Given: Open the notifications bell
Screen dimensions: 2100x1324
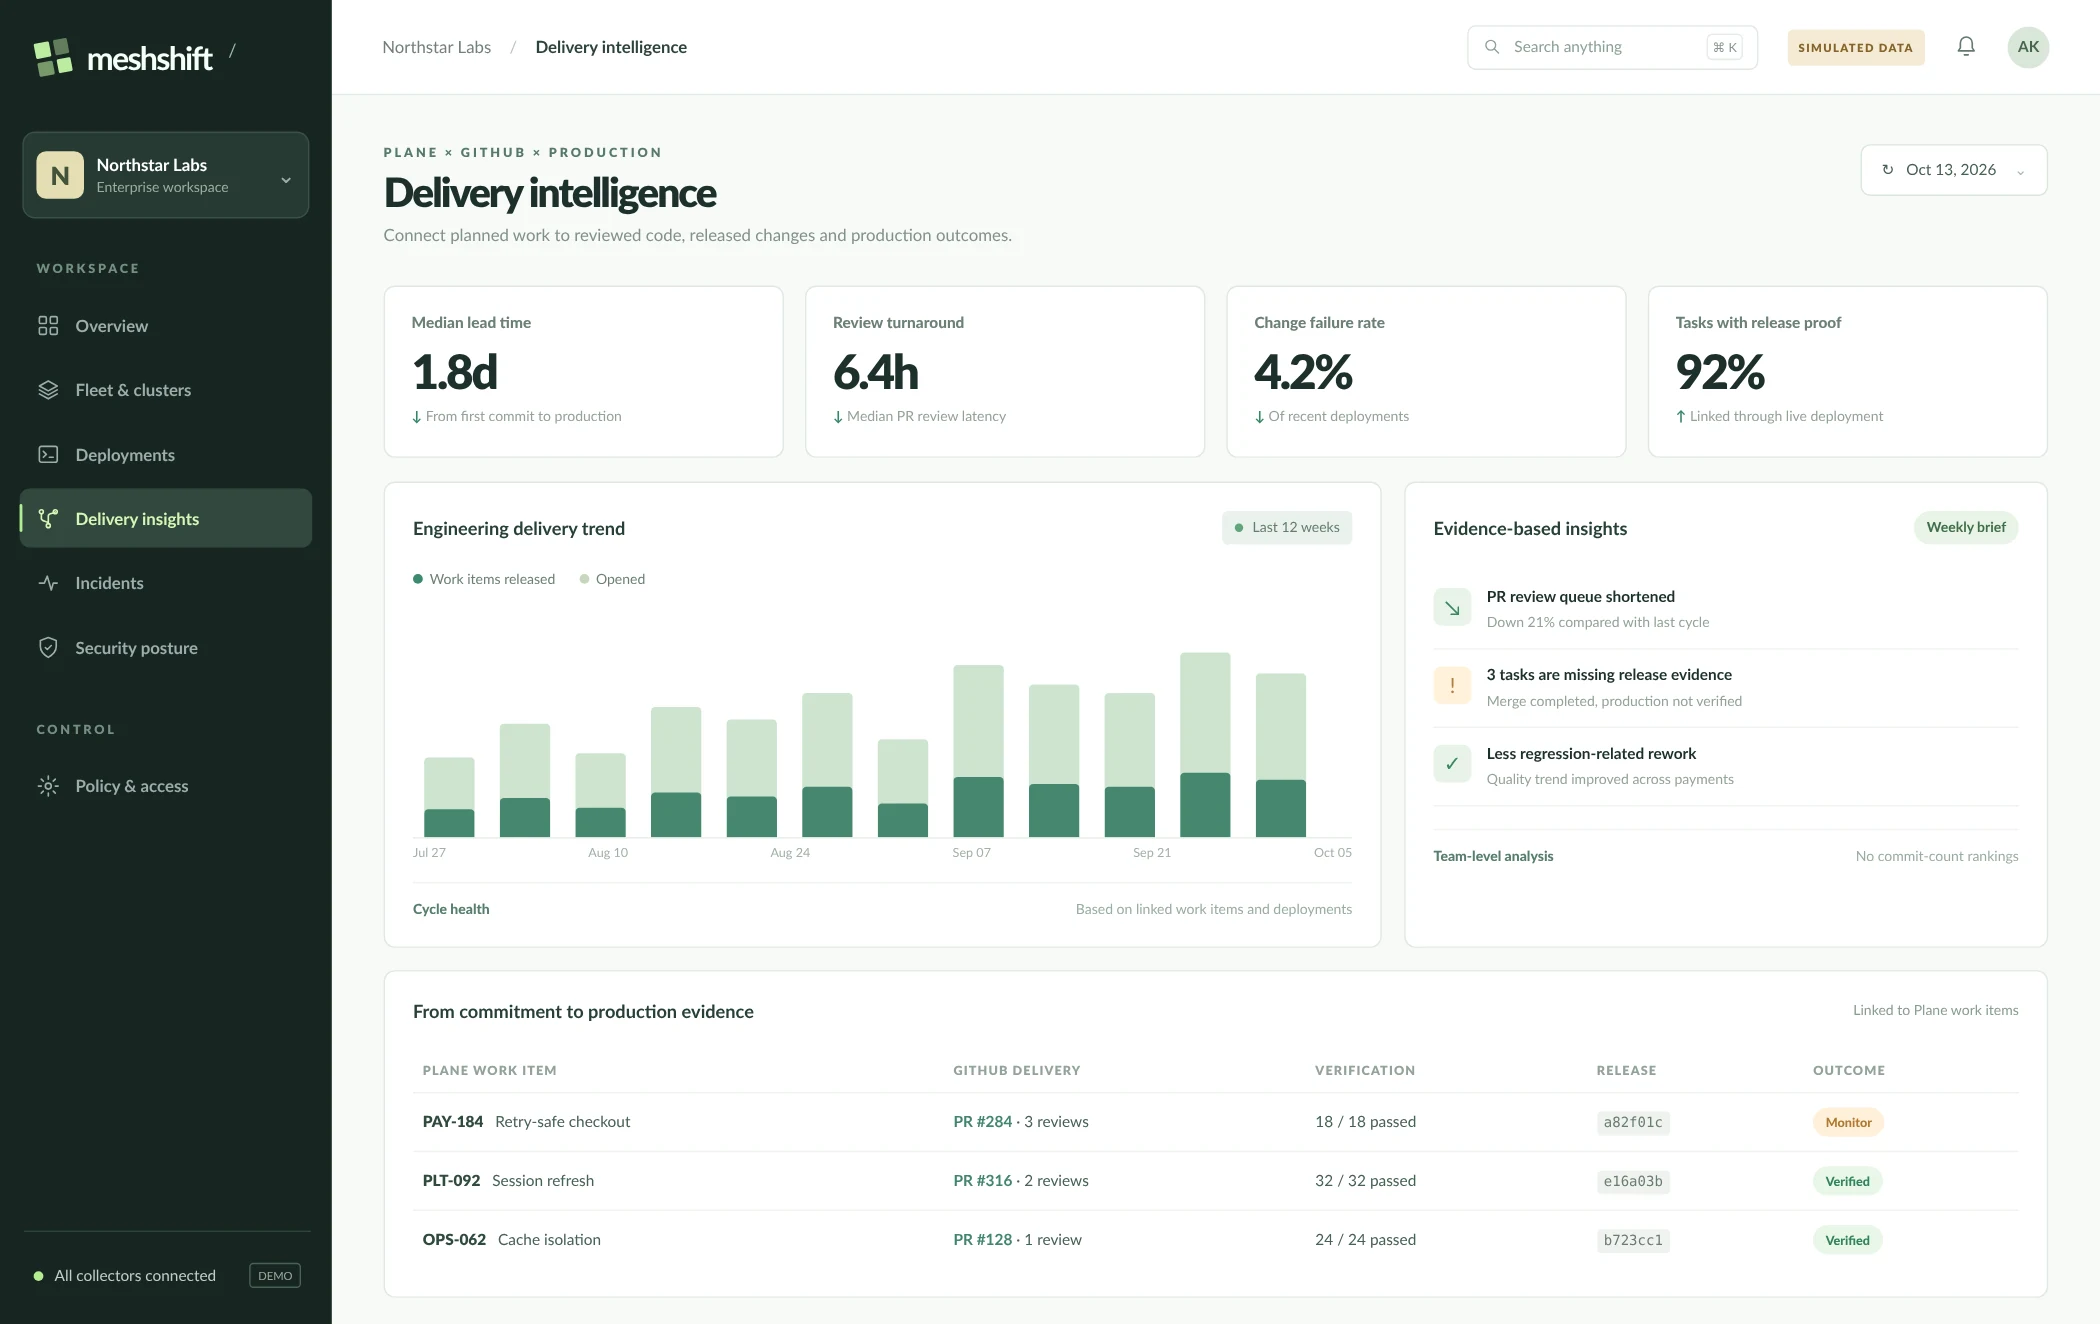Looking at the screenshot, I should pos(1966,47).
